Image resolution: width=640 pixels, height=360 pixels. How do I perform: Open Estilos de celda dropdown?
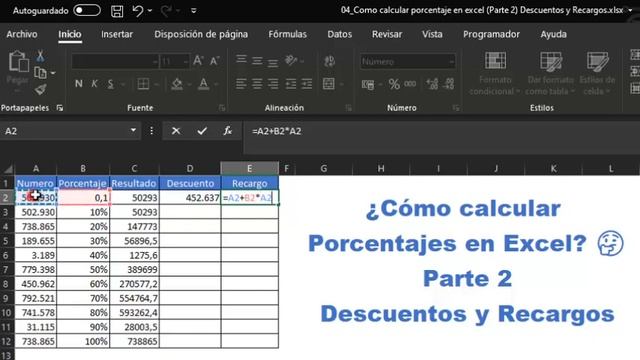click(x=597, y=73)
